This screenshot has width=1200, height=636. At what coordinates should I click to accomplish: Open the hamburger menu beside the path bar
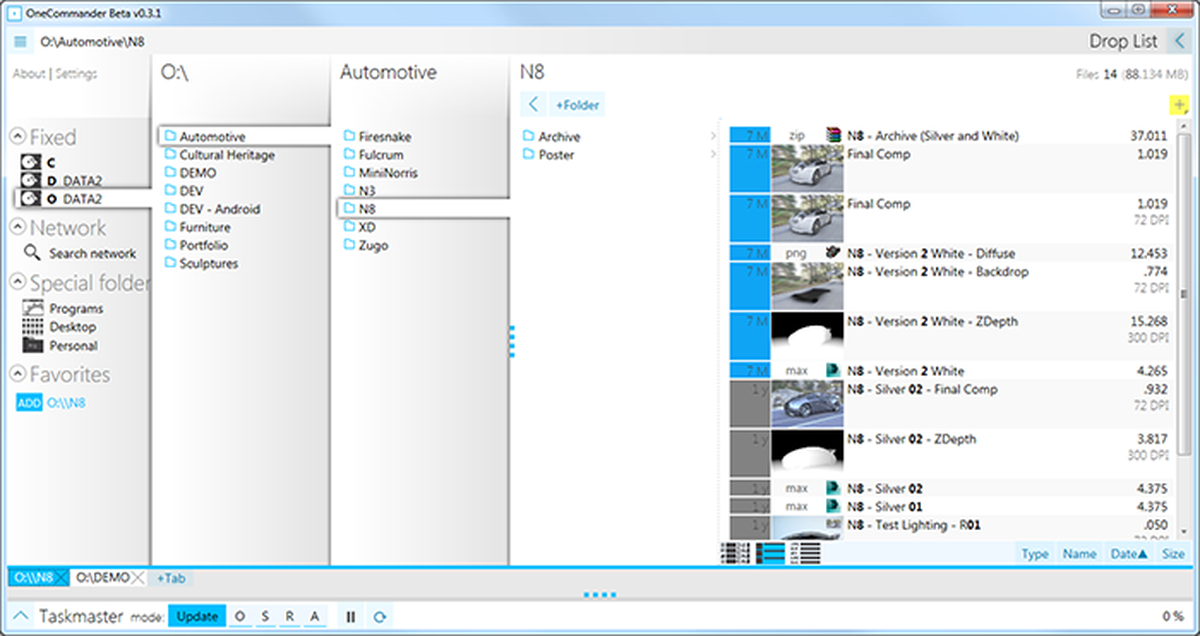pos(21,42)
